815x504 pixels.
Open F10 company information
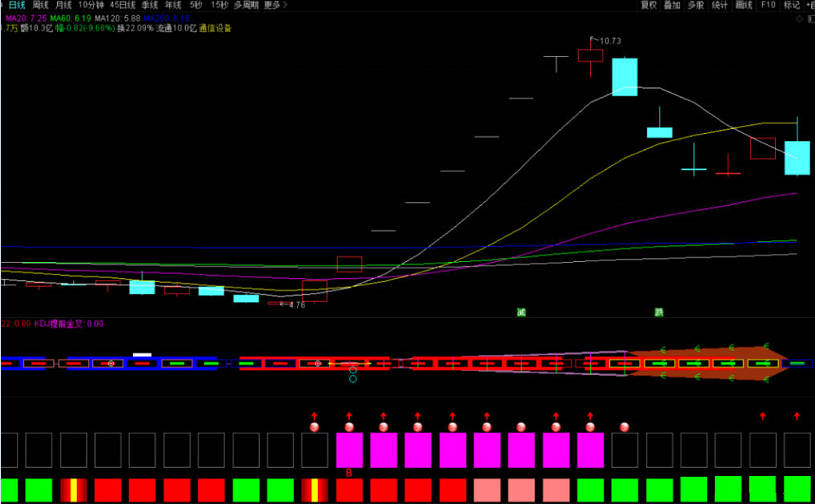(x=768, y=5)
